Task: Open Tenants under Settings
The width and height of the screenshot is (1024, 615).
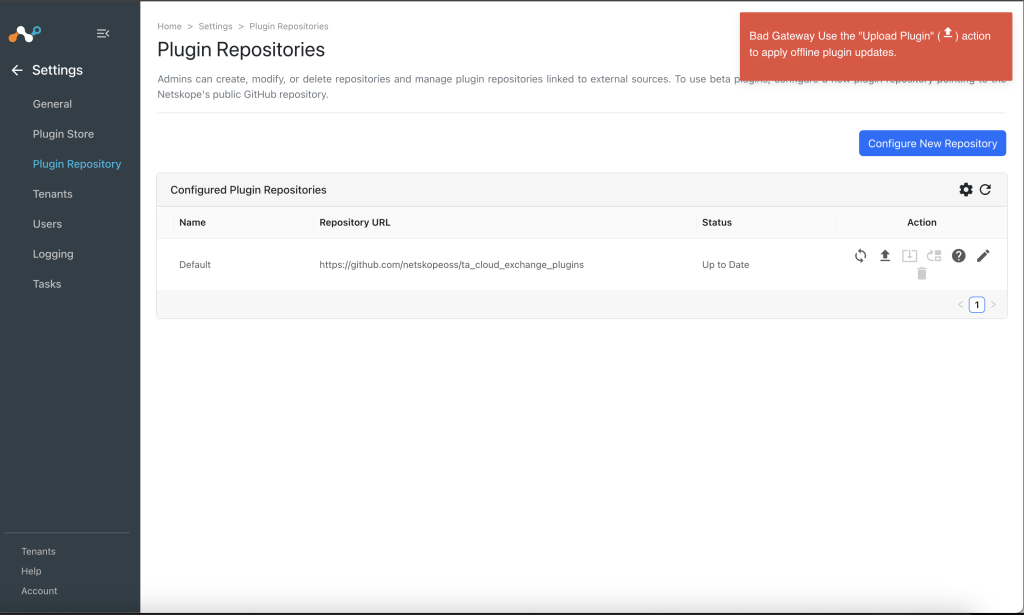Action: click(x=52, y=194)
